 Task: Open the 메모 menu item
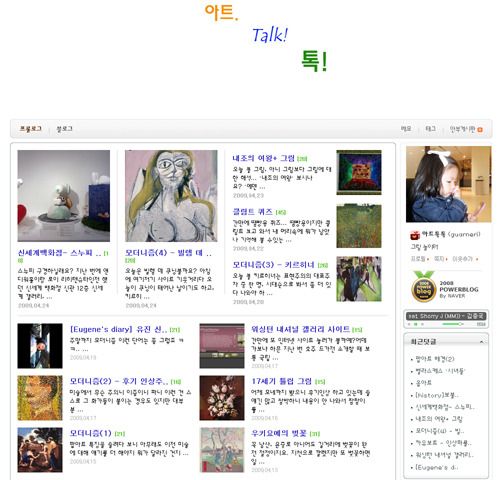[406, 129]
